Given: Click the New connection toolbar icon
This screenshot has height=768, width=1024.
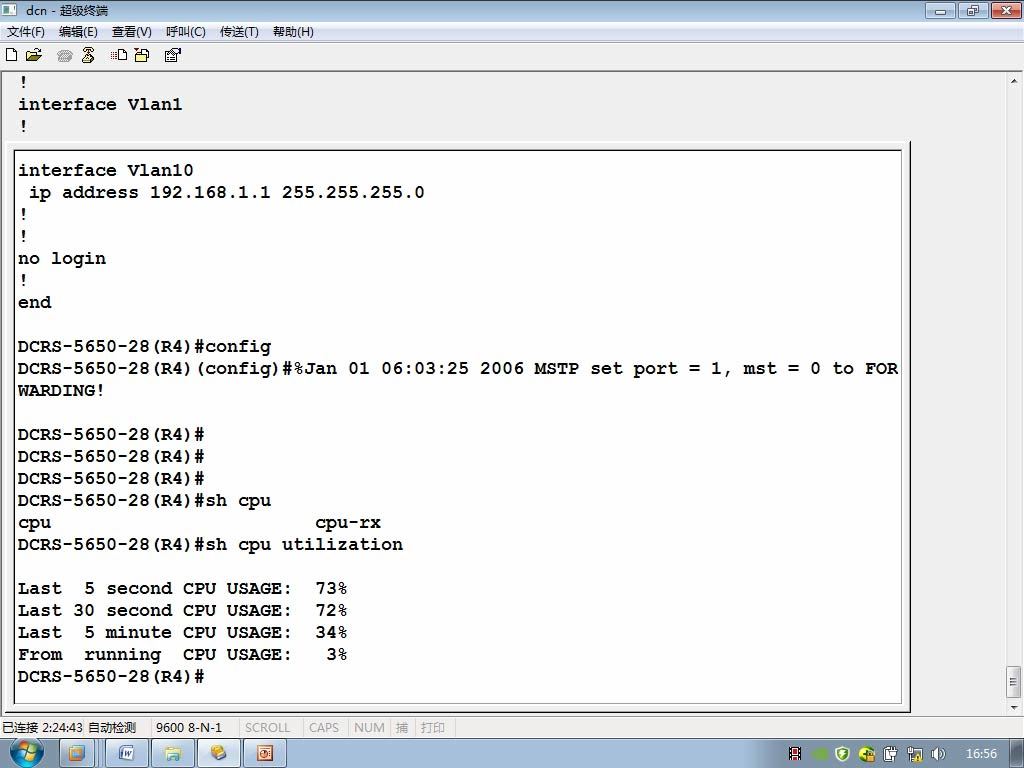Looking at the screenshot, I should tap(11, 55).
